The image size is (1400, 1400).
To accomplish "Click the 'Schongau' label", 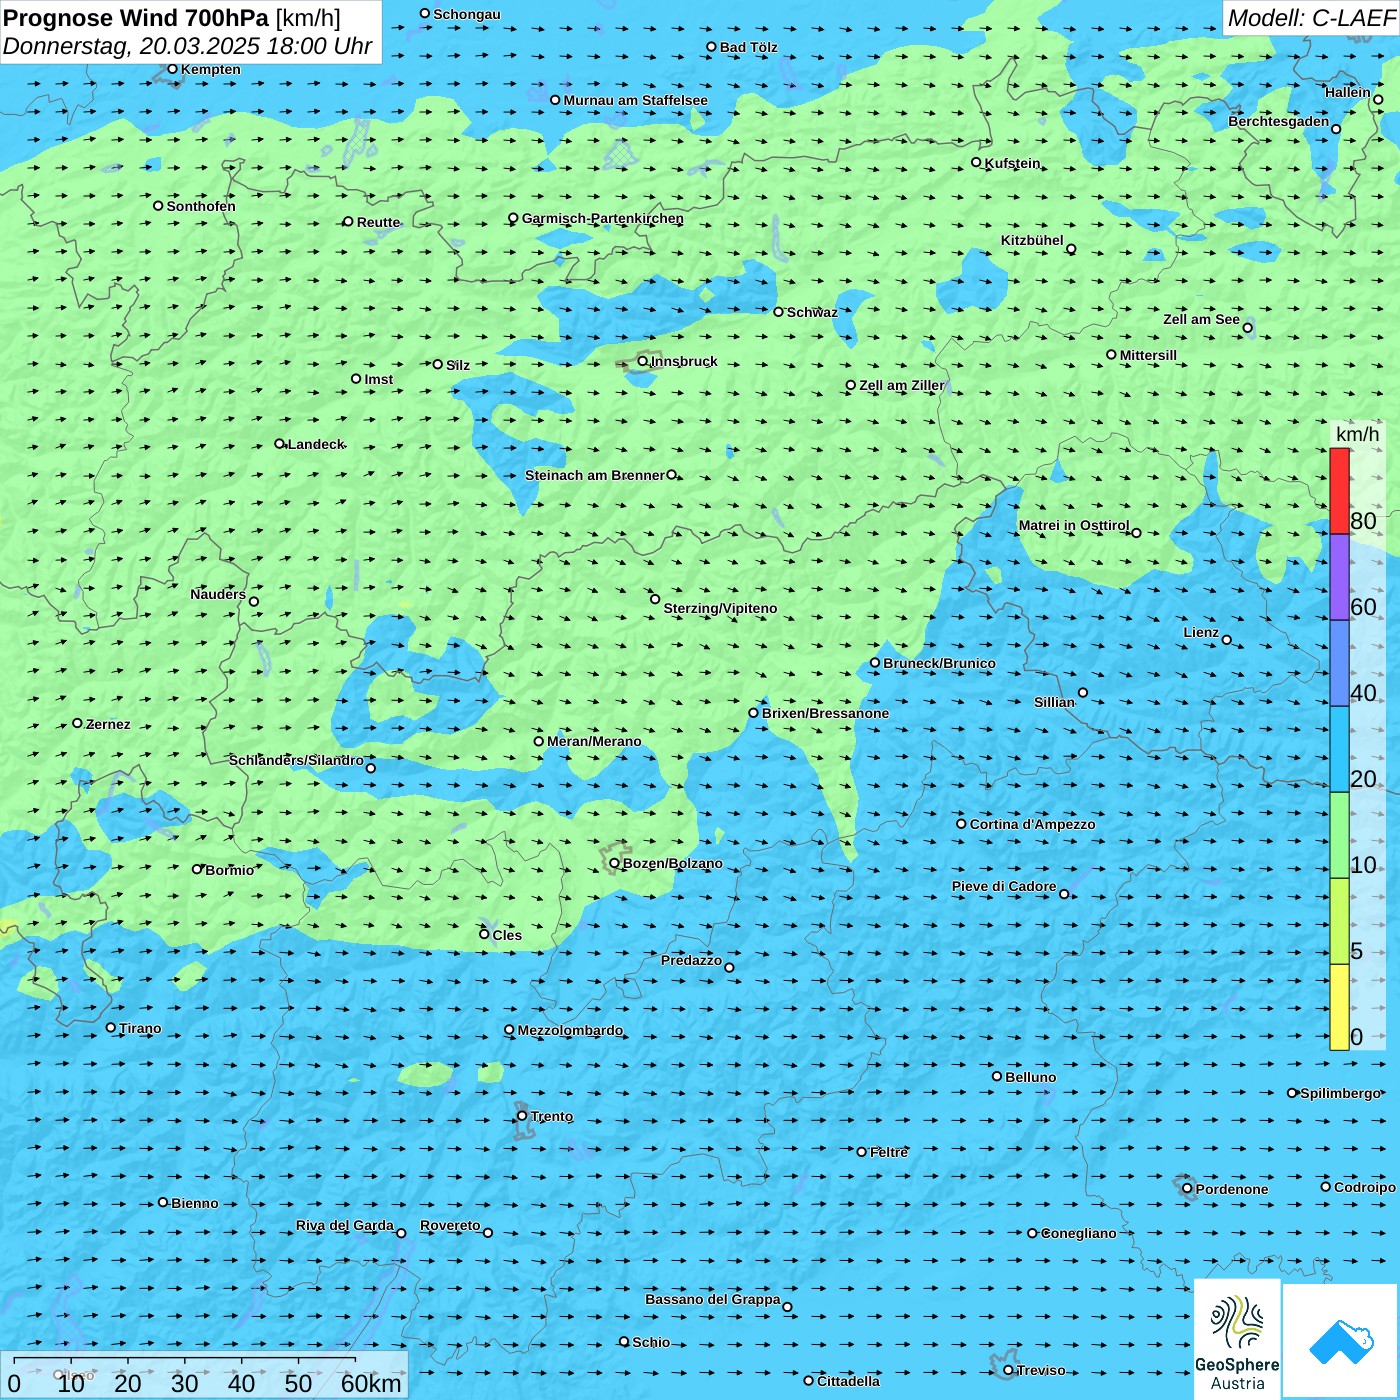I will (467, 14).
